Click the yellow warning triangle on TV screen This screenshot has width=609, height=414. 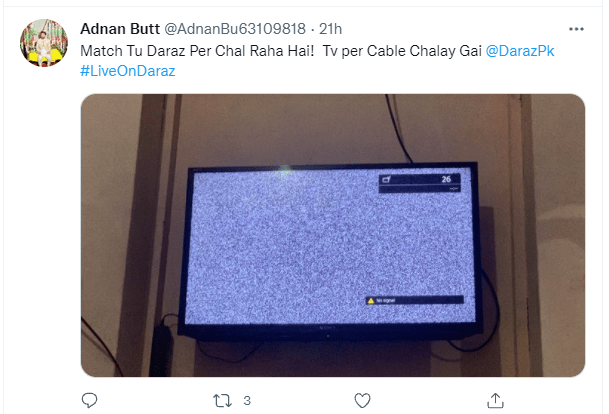(371, 301)
